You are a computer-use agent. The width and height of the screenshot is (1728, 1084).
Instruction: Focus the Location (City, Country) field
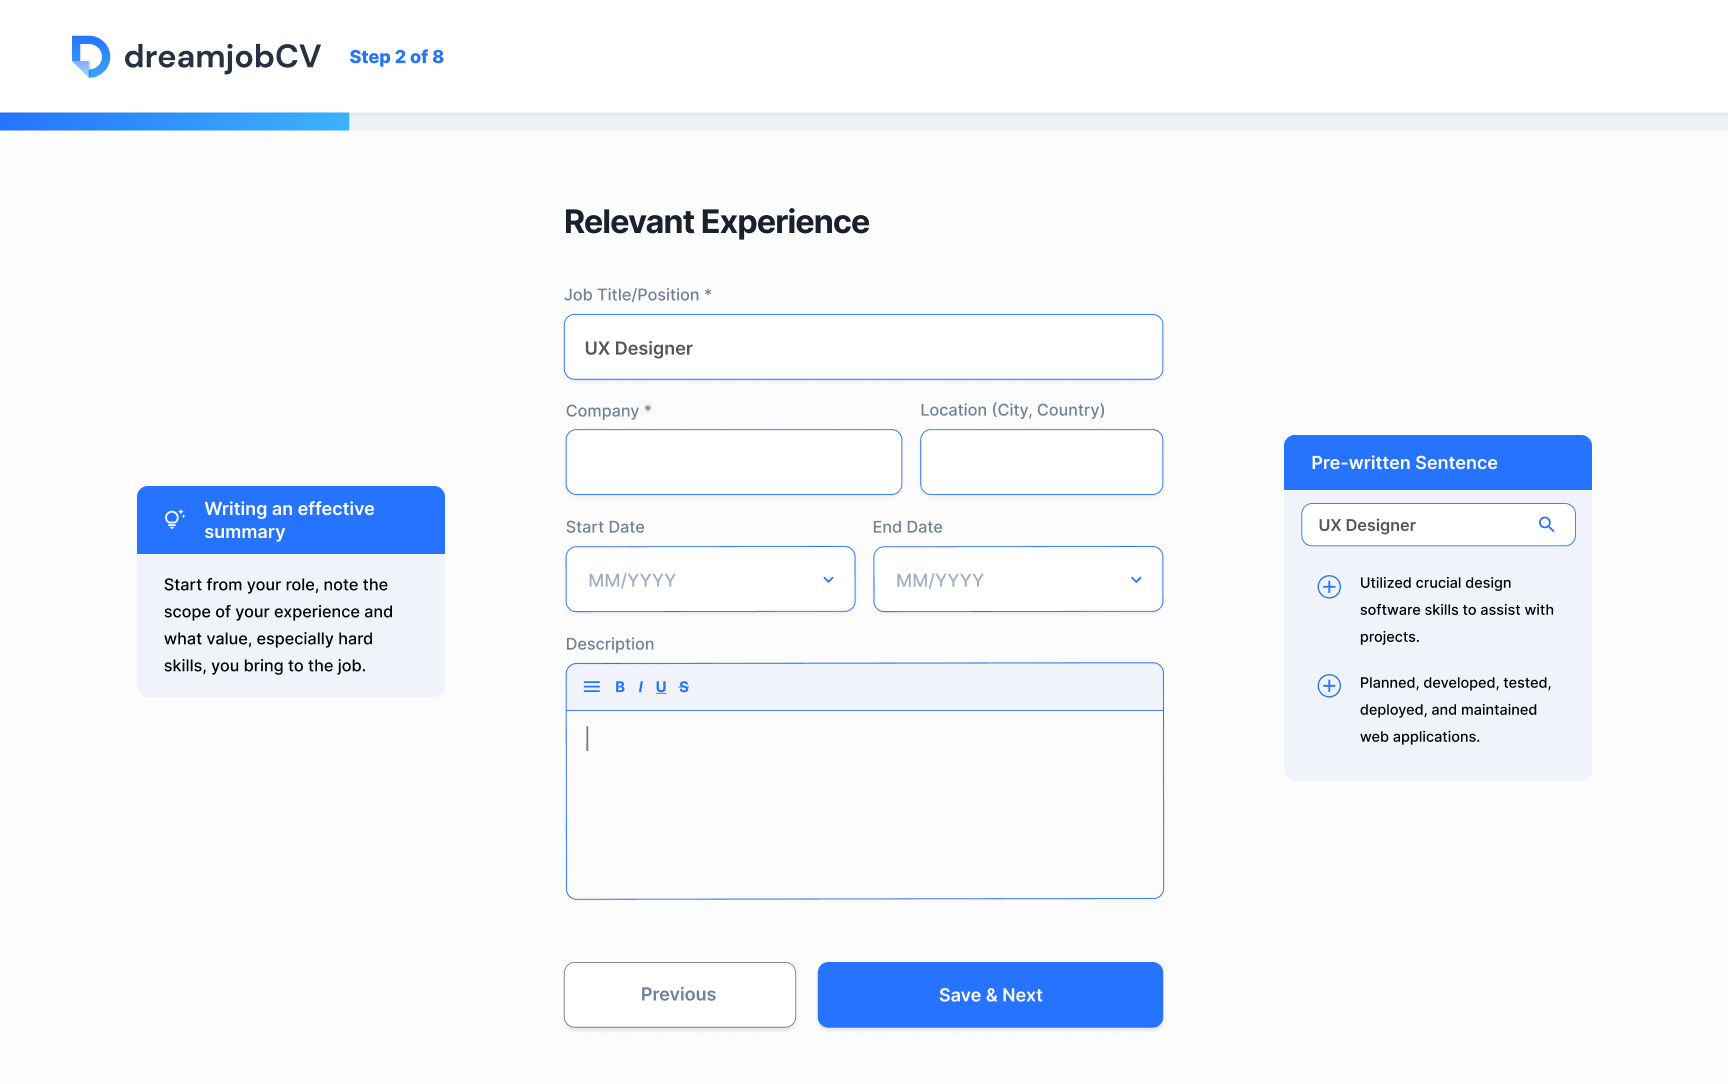tap(1041, 462)
